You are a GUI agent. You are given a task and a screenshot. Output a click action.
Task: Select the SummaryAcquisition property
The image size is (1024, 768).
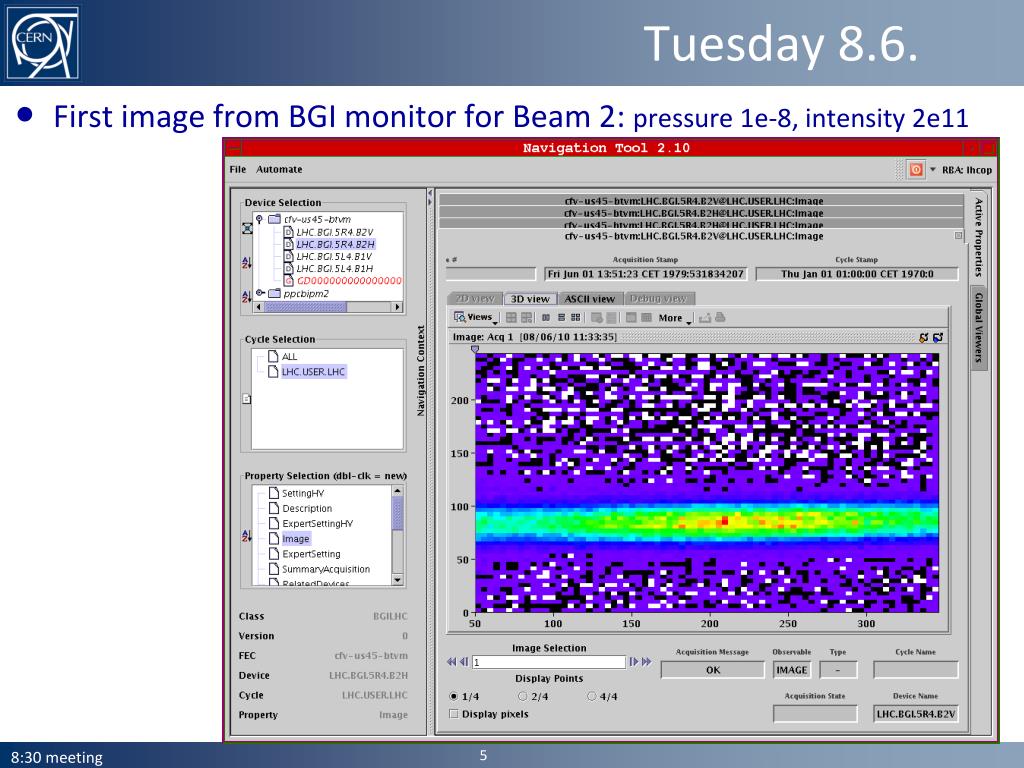coord(326,569)
